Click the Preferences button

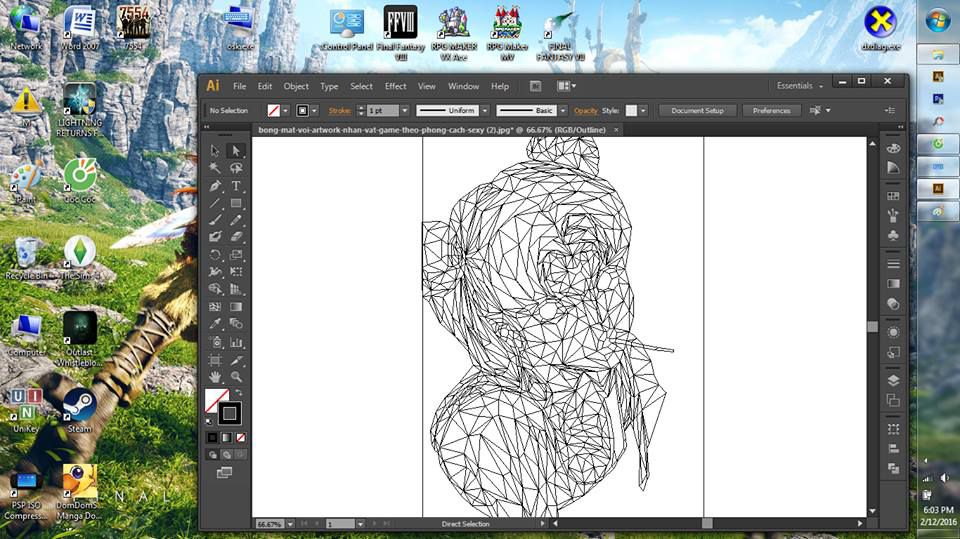coord(771,111)
